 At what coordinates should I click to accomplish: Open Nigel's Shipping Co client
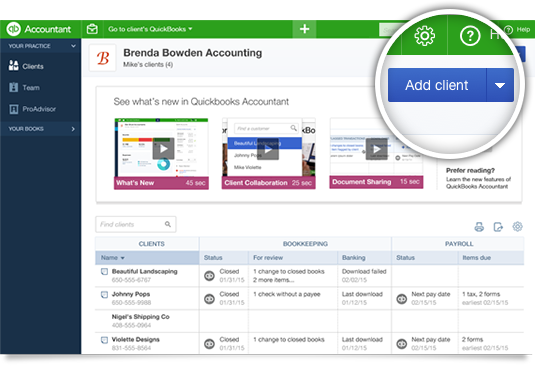[141, 317]
